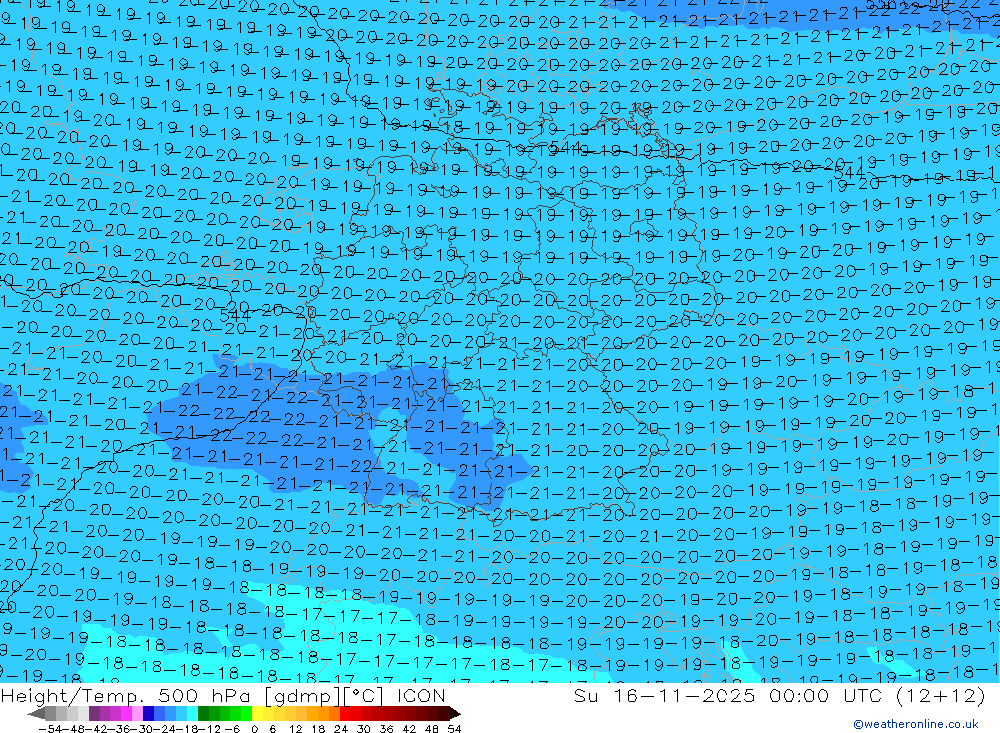Click the dark maroon right arrow end of the color scale
Screen dimensions: 1000x733
[x=455, y=714]
